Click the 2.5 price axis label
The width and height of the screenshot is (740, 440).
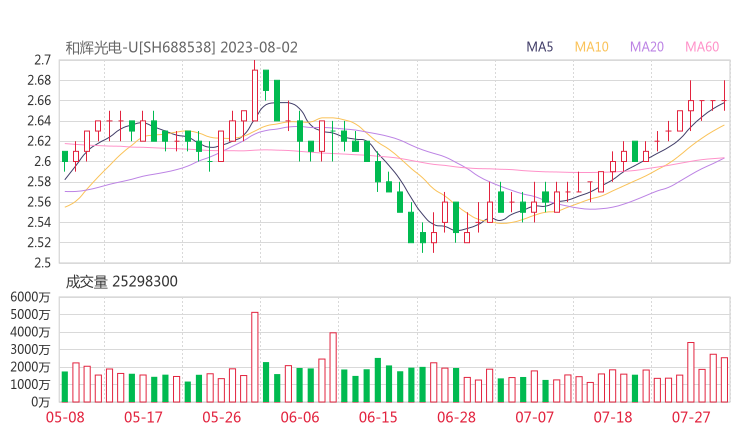coord(42,263)
